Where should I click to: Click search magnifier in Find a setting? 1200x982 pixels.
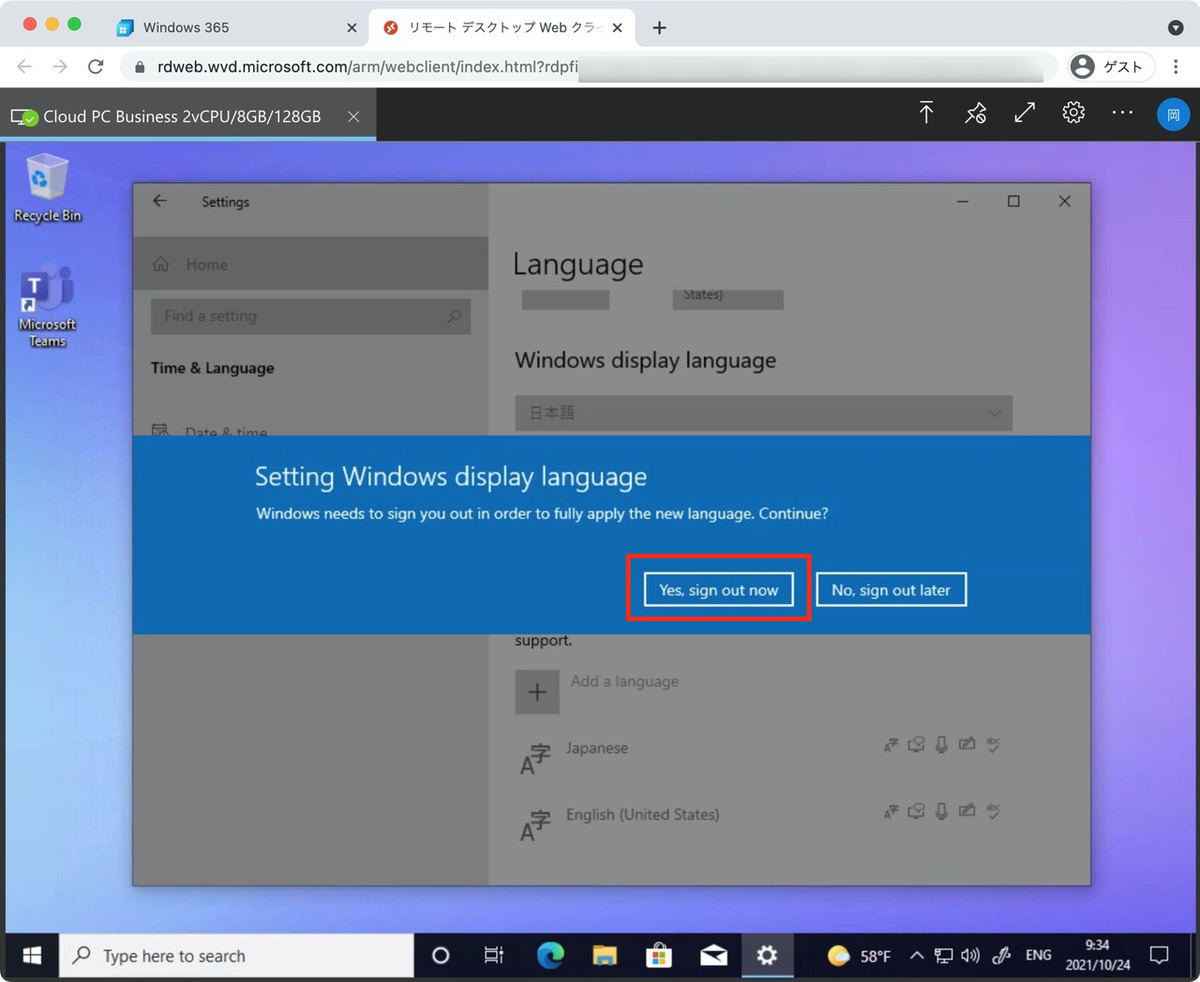454,316
